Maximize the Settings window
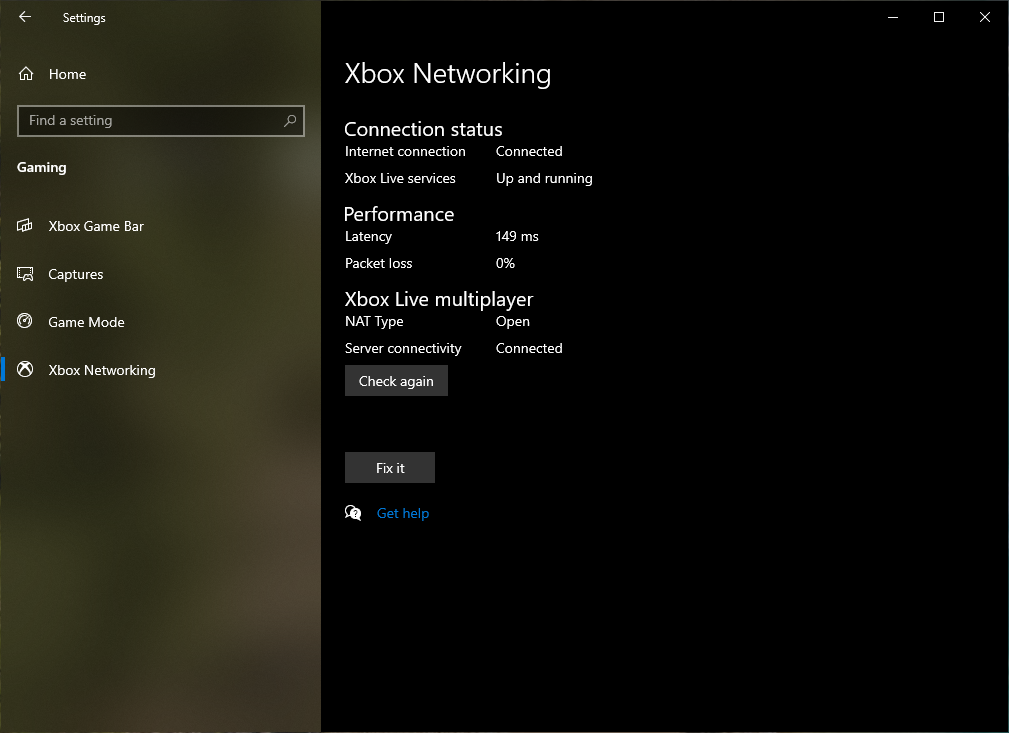The image size is (1009, 733). (938, 17)
